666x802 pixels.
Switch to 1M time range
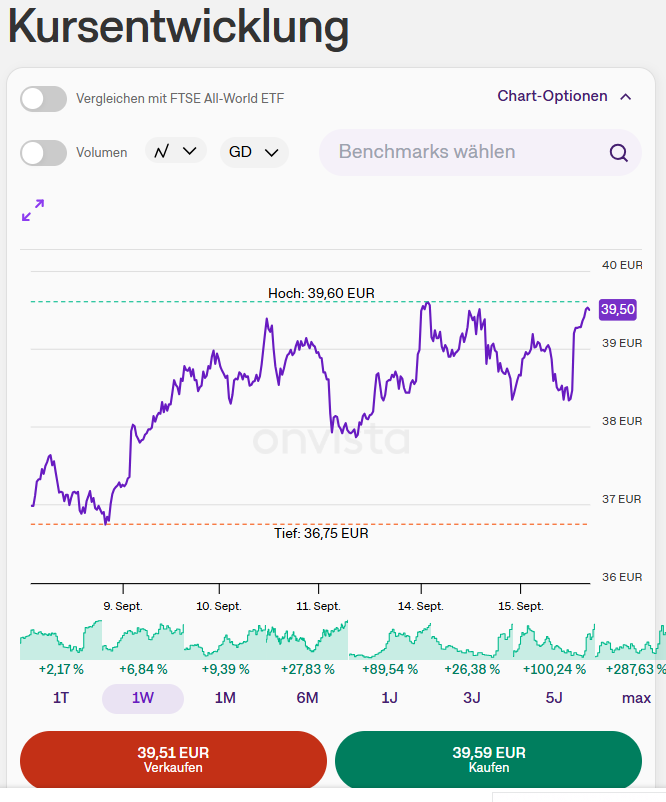coord(225,698)
